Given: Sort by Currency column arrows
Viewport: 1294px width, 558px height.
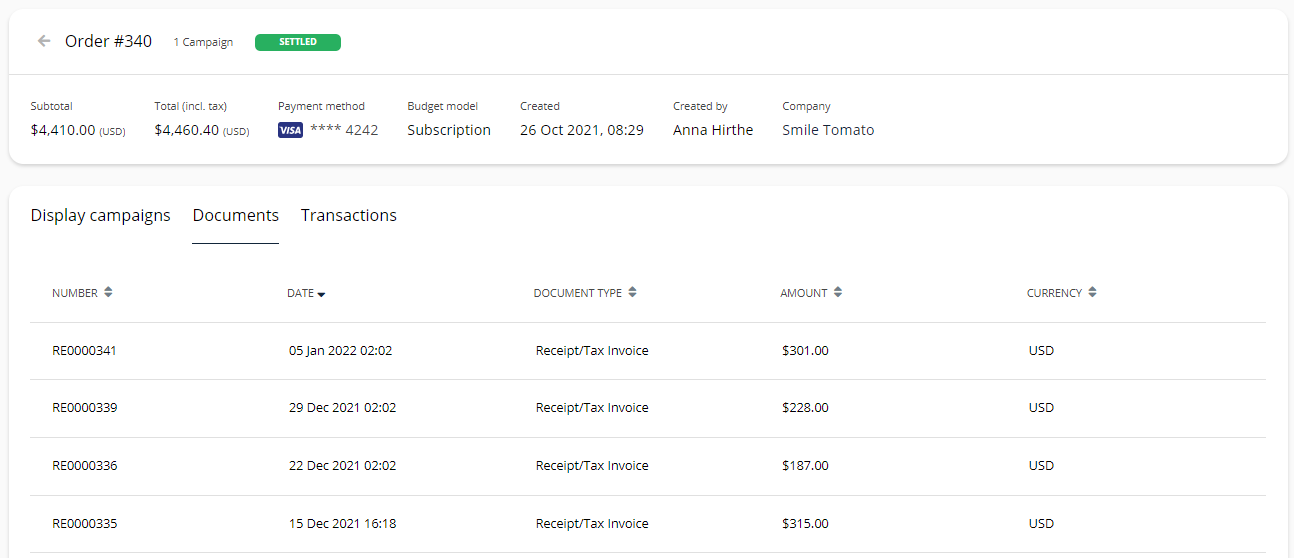Looking at the screenshot, I should pos(1093,293).
